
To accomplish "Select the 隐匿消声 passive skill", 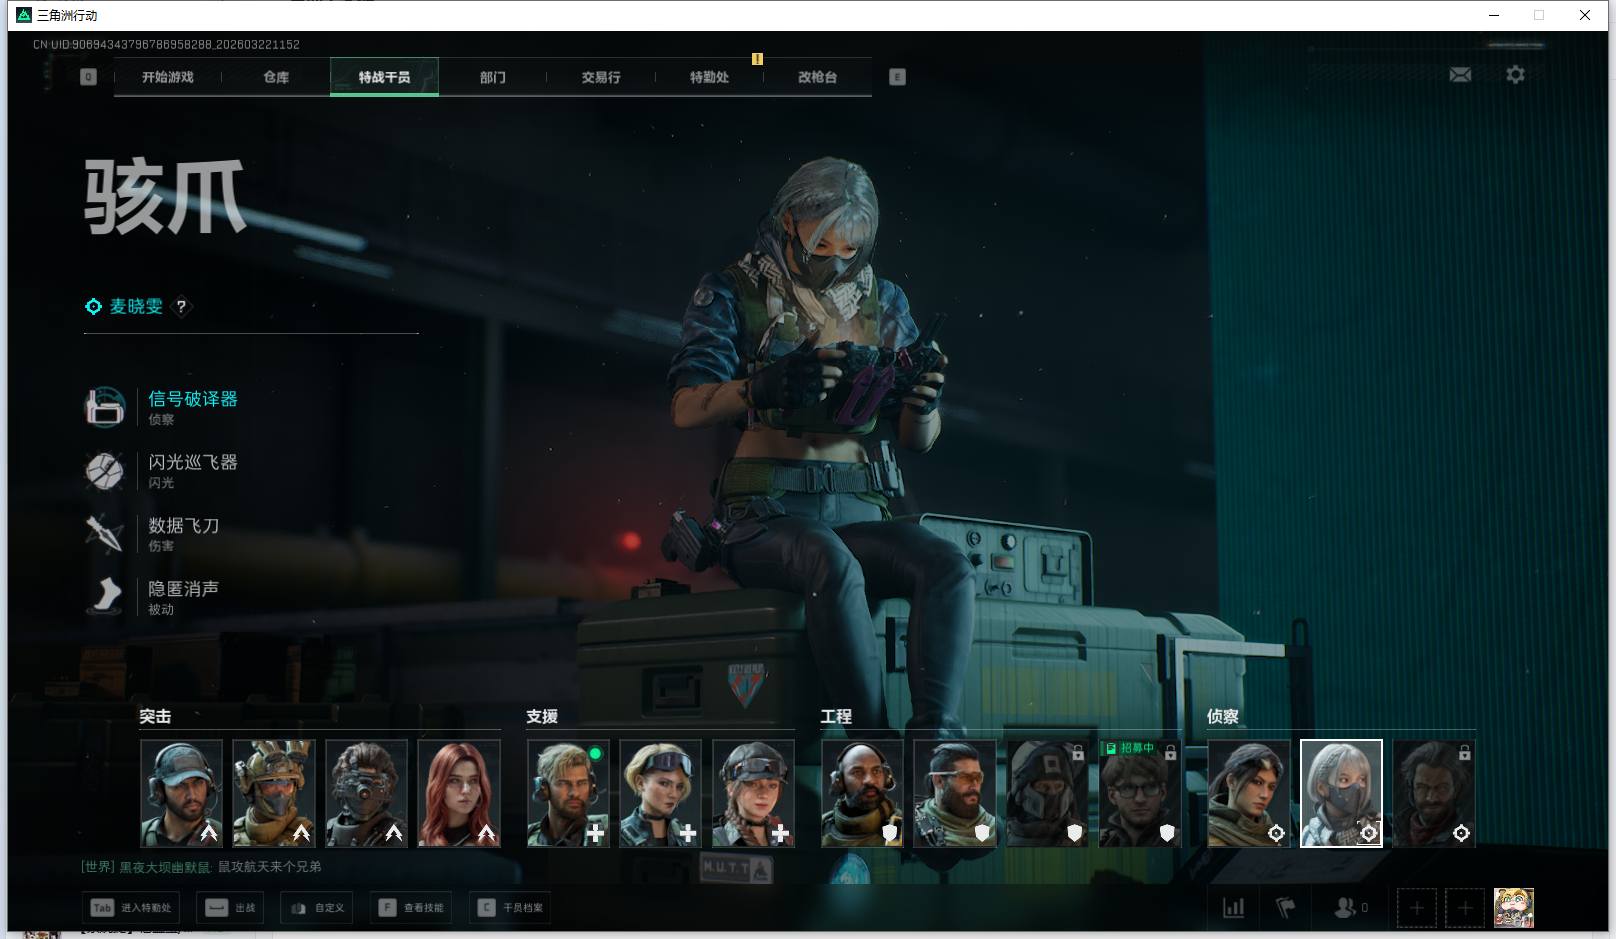I will pos(152,597).
